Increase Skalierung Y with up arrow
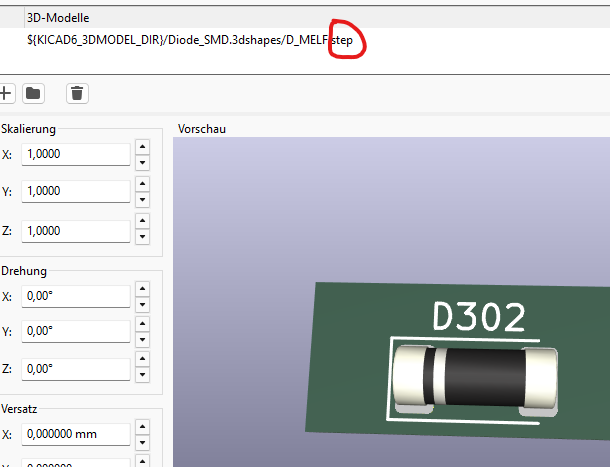 142,185
